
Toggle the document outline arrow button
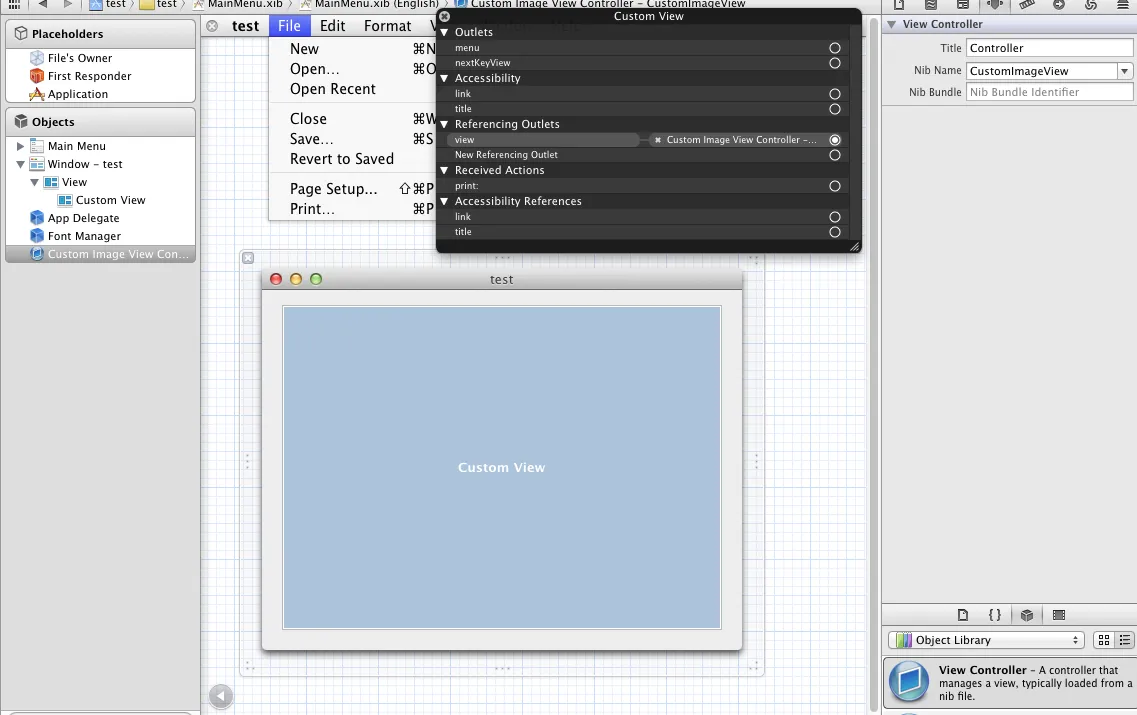coord(220,696)
